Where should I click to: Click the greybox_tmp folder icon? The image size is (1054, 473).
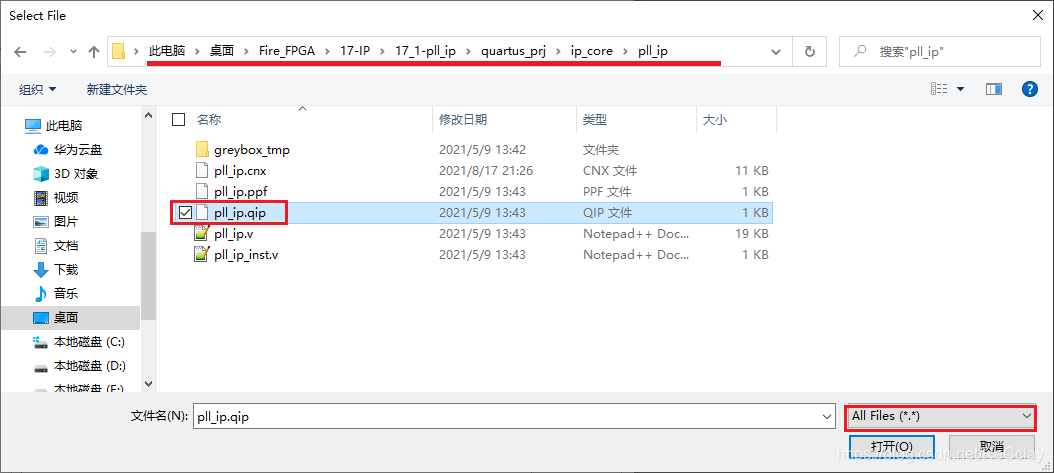(x=202, y=149)
